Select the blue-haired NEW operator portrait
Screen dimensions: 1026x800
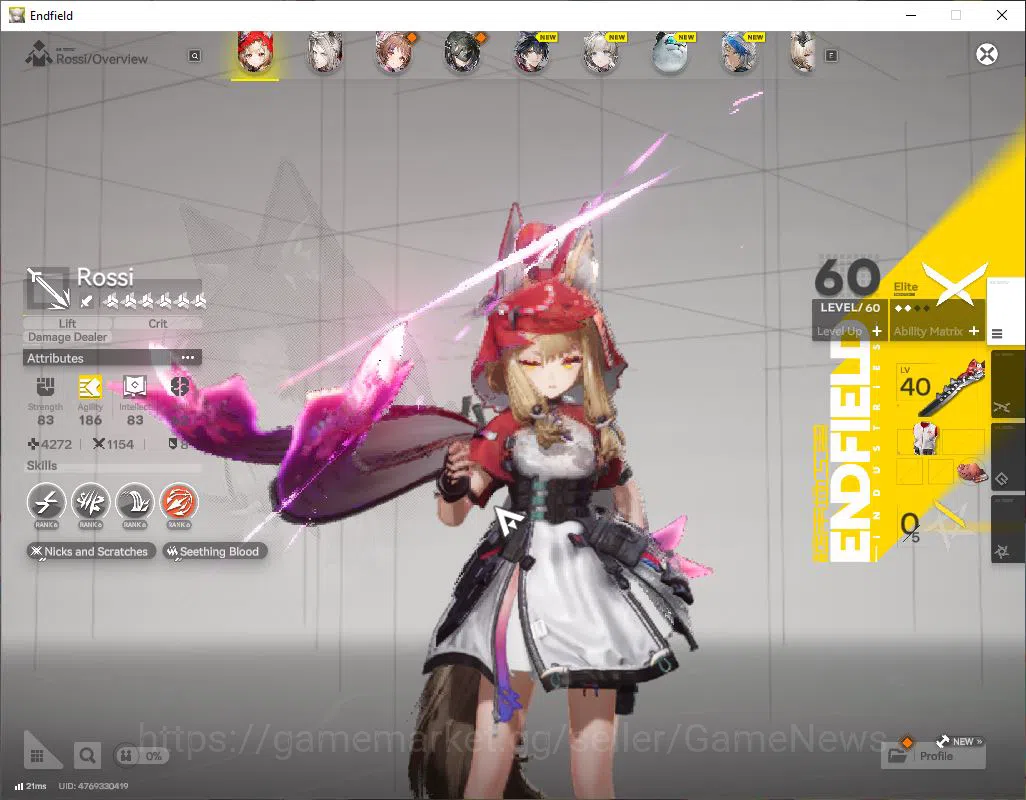tap(739, 52)
